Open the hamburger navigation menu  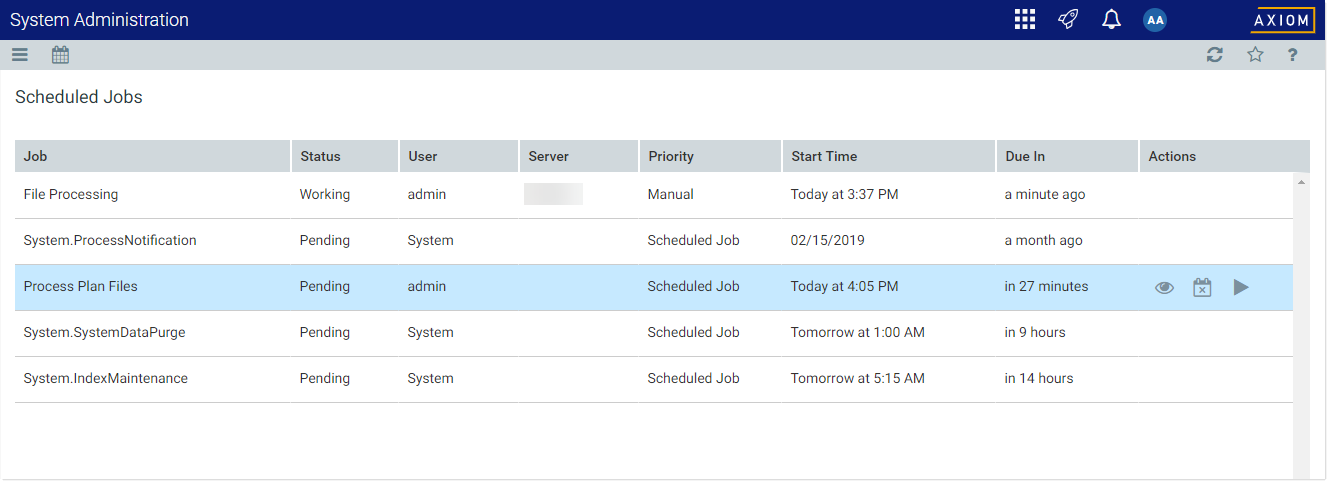[x=20, y=55]
